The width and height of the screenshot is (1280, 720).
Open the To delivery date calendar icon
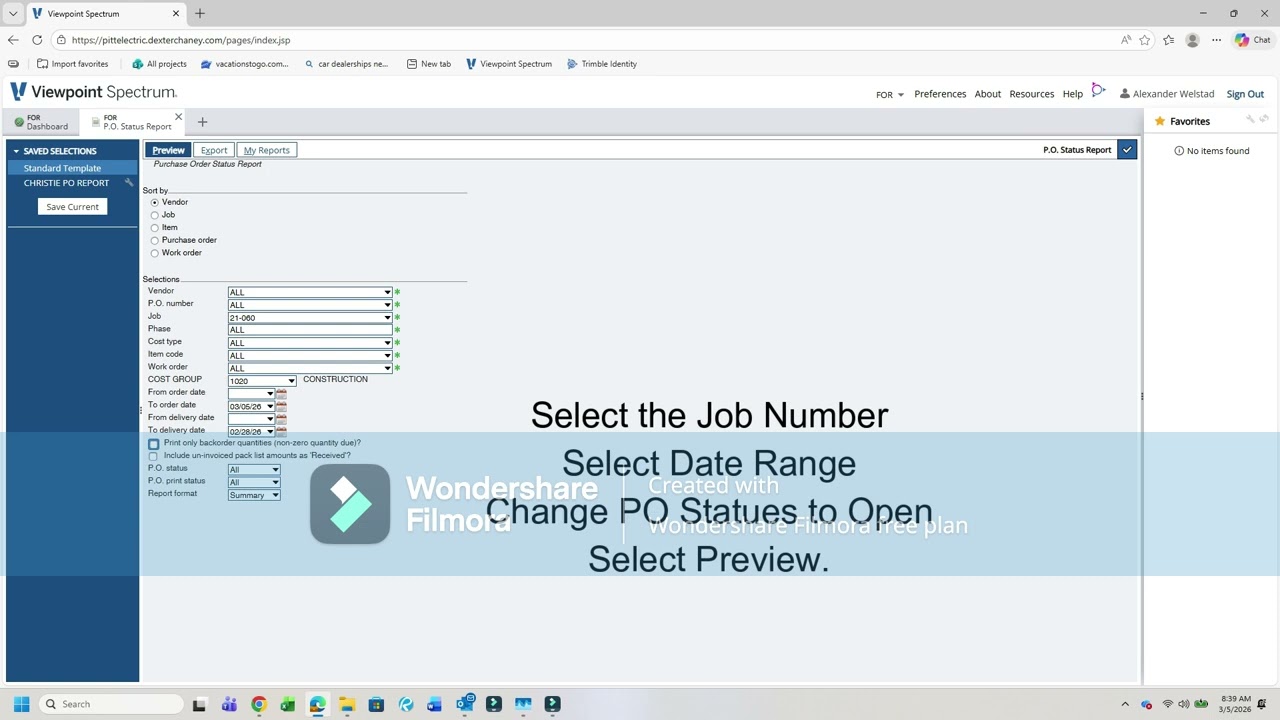click(281, 431)
